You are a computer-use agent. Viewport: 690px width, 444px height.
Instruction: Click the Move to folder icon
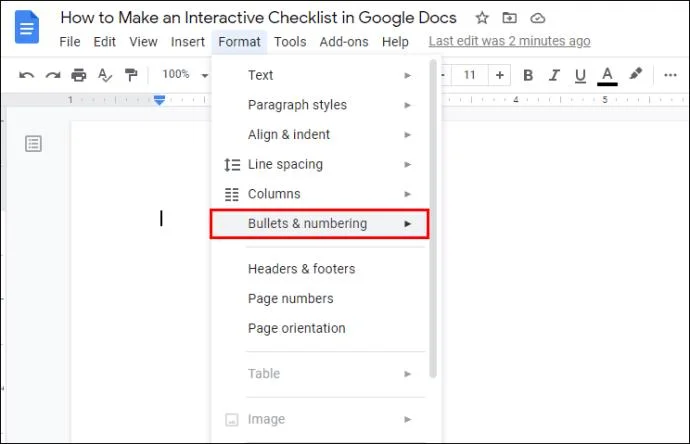(x=510, y=18)
